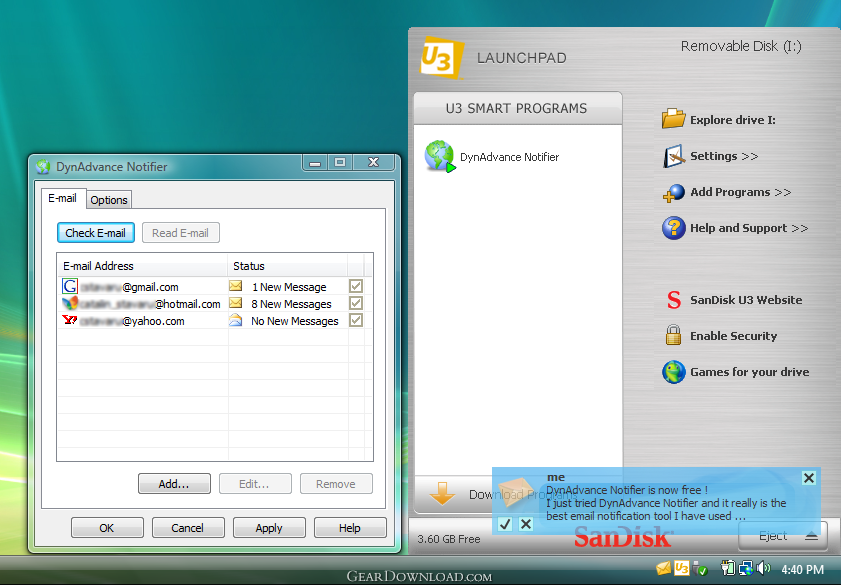Click OK in DynAdvance Notifier

[107, 528]
